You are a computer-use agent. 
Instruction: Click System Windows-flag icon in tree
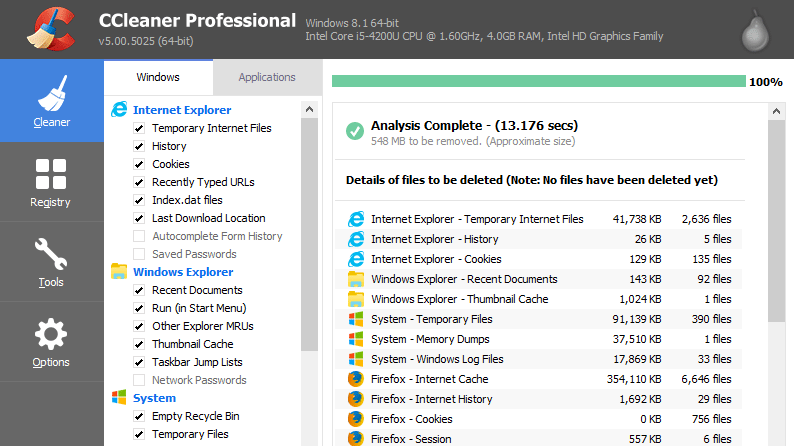coord(119,397)
